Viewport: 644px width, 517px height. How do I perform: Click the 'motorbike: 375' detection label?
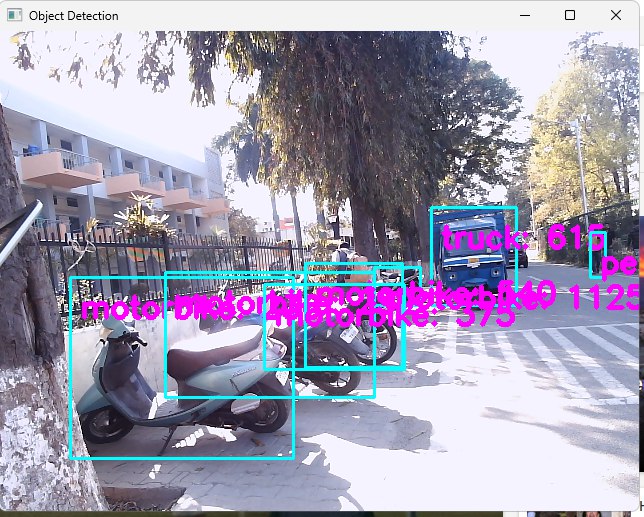pyautogui.click(x=394, y=316)
